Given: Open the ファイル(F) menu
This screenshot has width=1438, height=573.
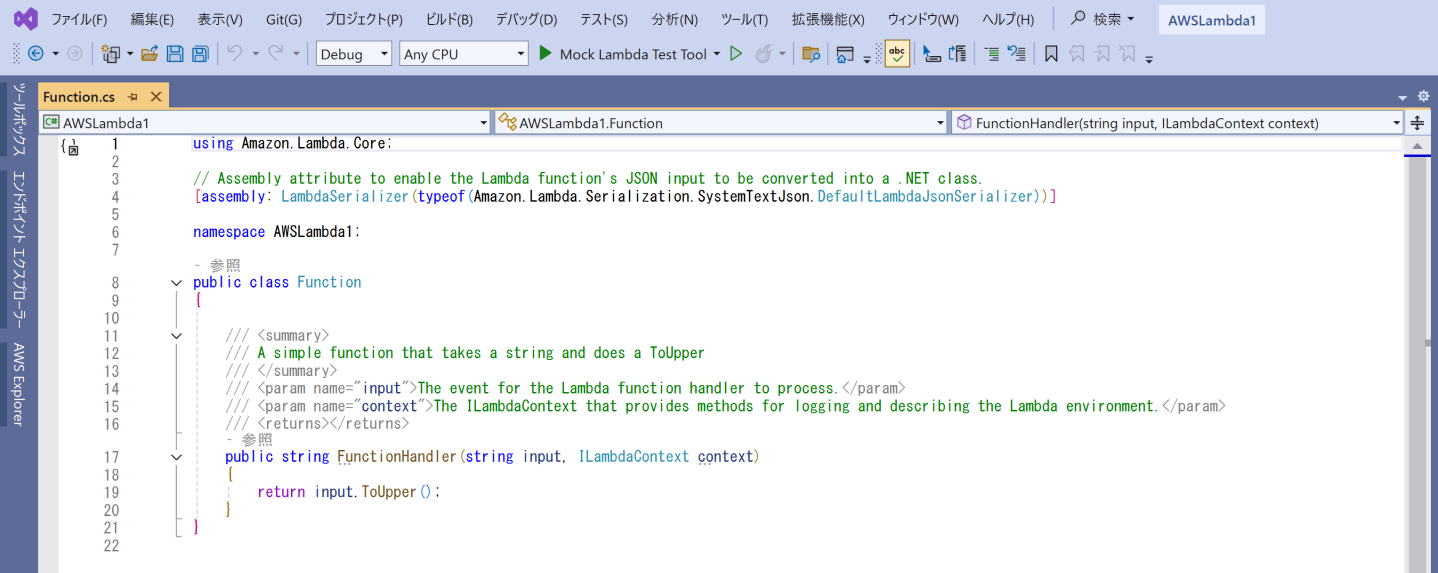Looking at the screenshot, I should [x=79, y=19].
